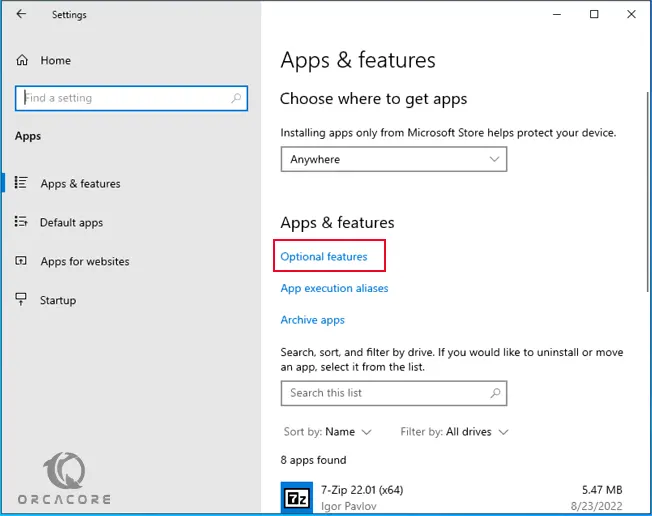Open the Archive apps link
The height and width of the screenshot is (516, 652).
pos(313,320)
